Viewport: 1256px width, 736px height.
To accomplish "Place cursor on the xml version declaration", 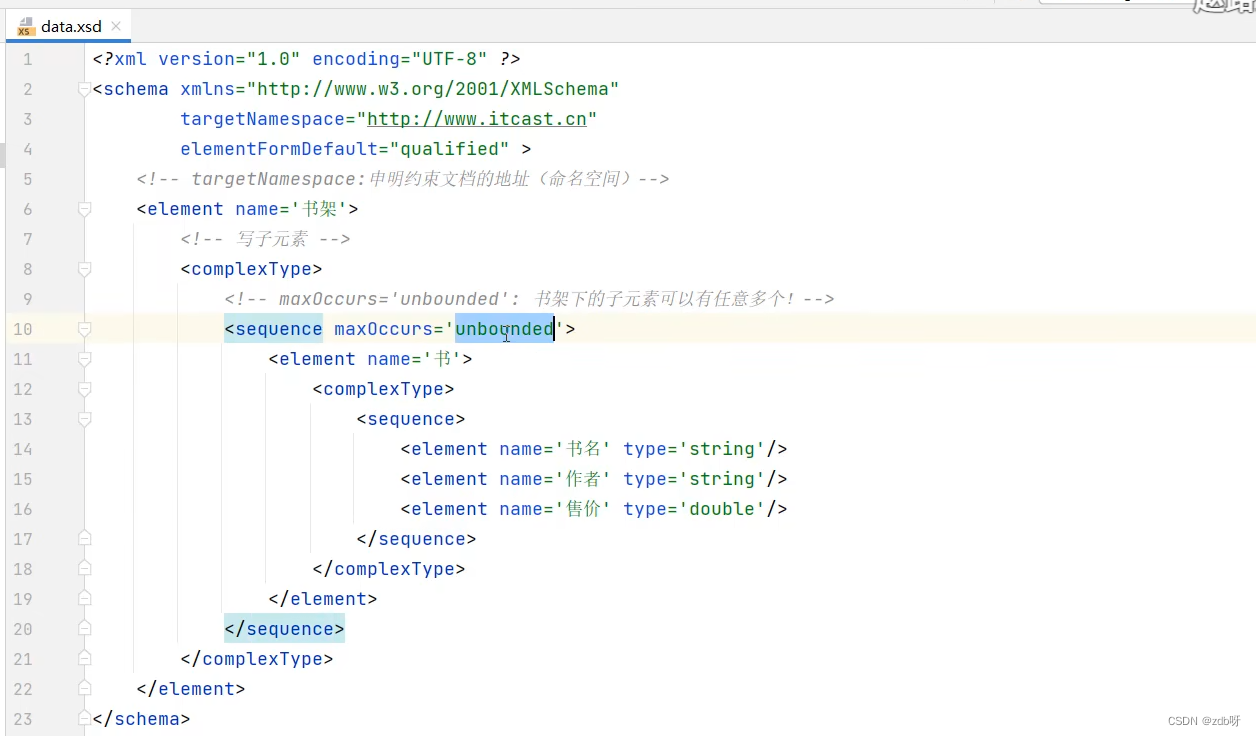I will pyautogui.click(x=306, y=59).
